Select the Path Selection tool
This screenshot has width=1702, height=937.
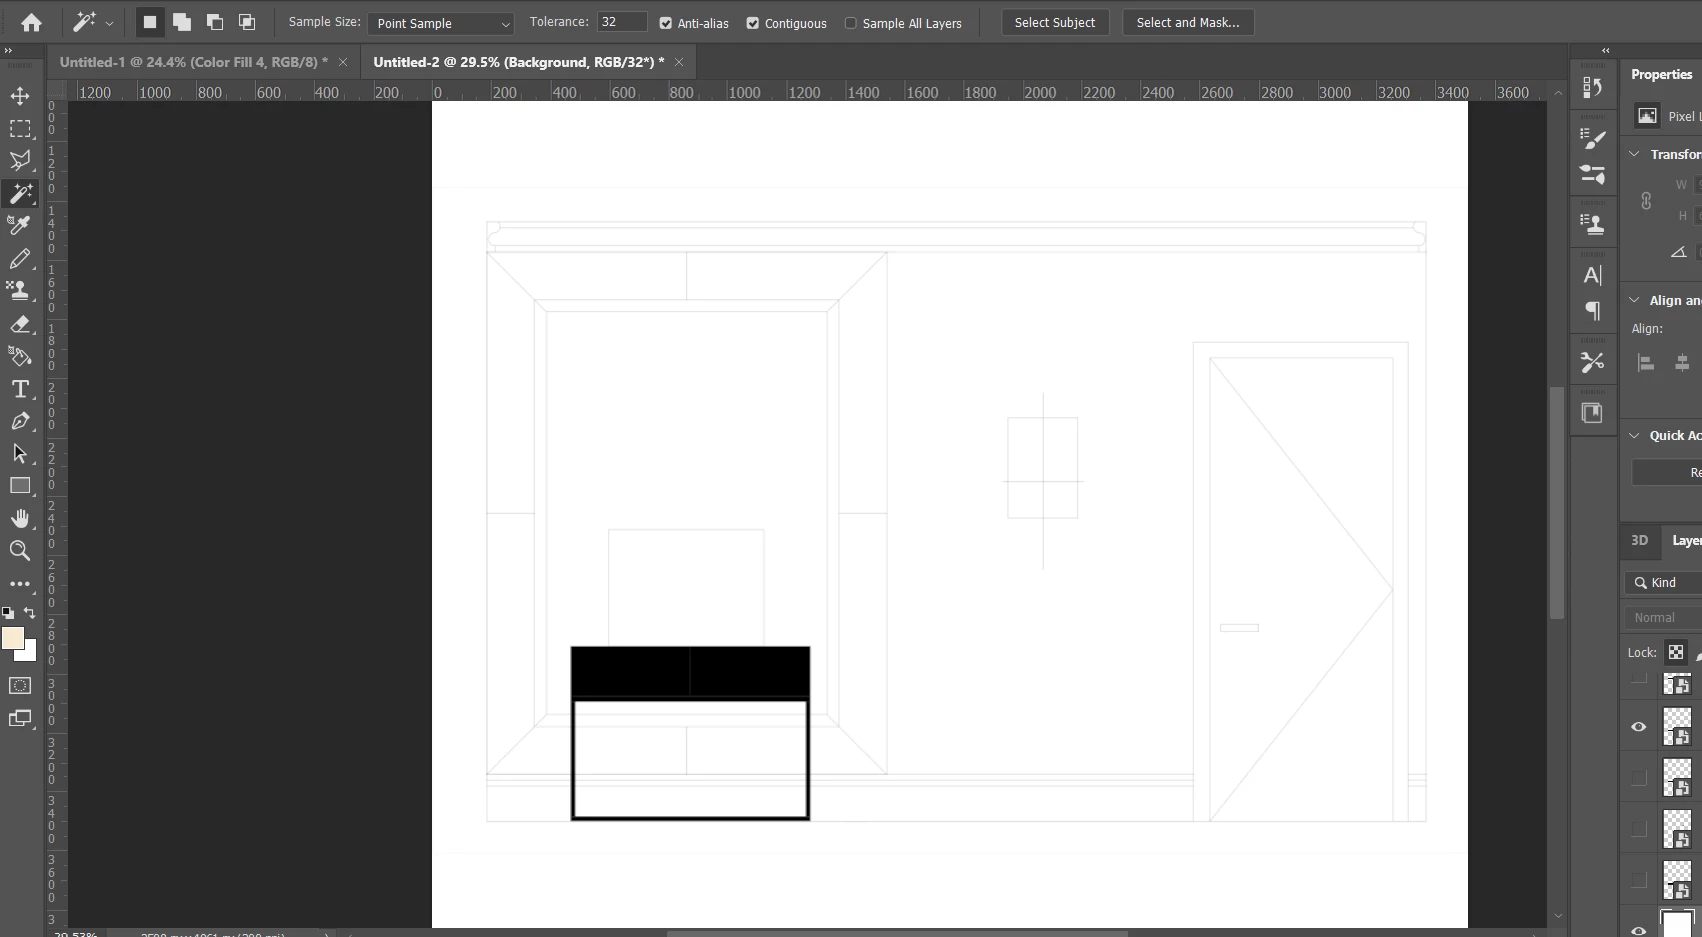20,454
